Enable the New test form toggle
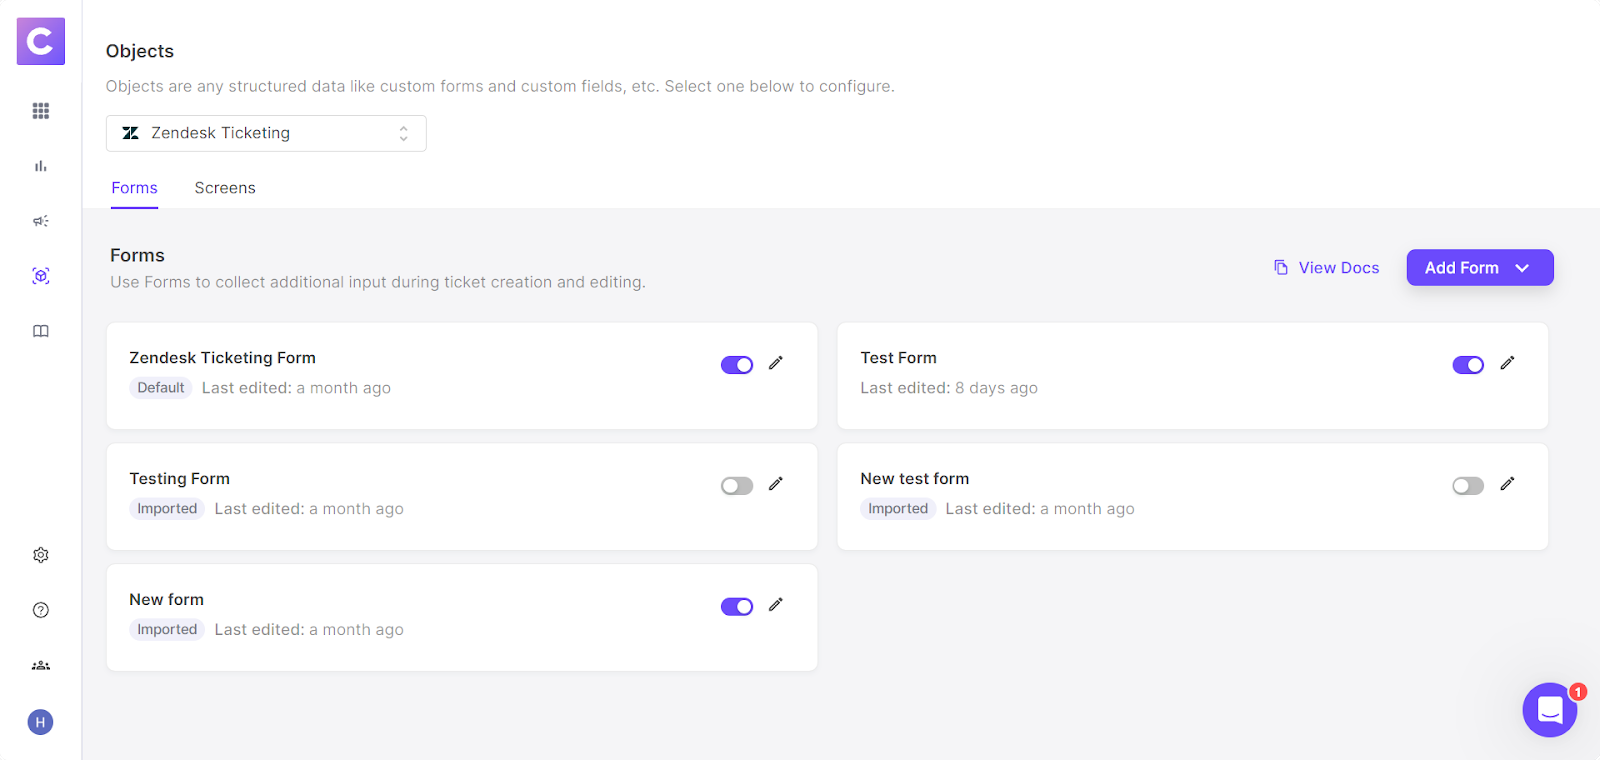The height and width of the screenshot is (760, 1600). click(x=1468, y=486)
